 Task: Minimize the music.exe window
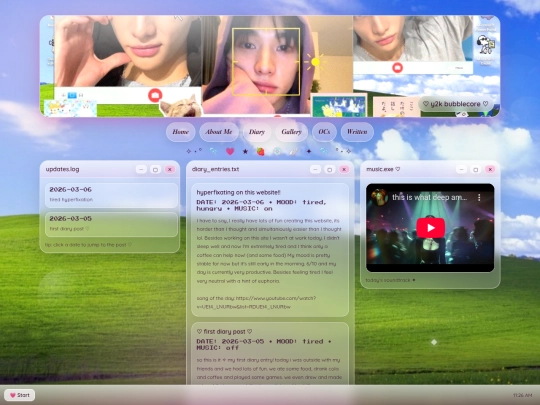click(461, 169)
